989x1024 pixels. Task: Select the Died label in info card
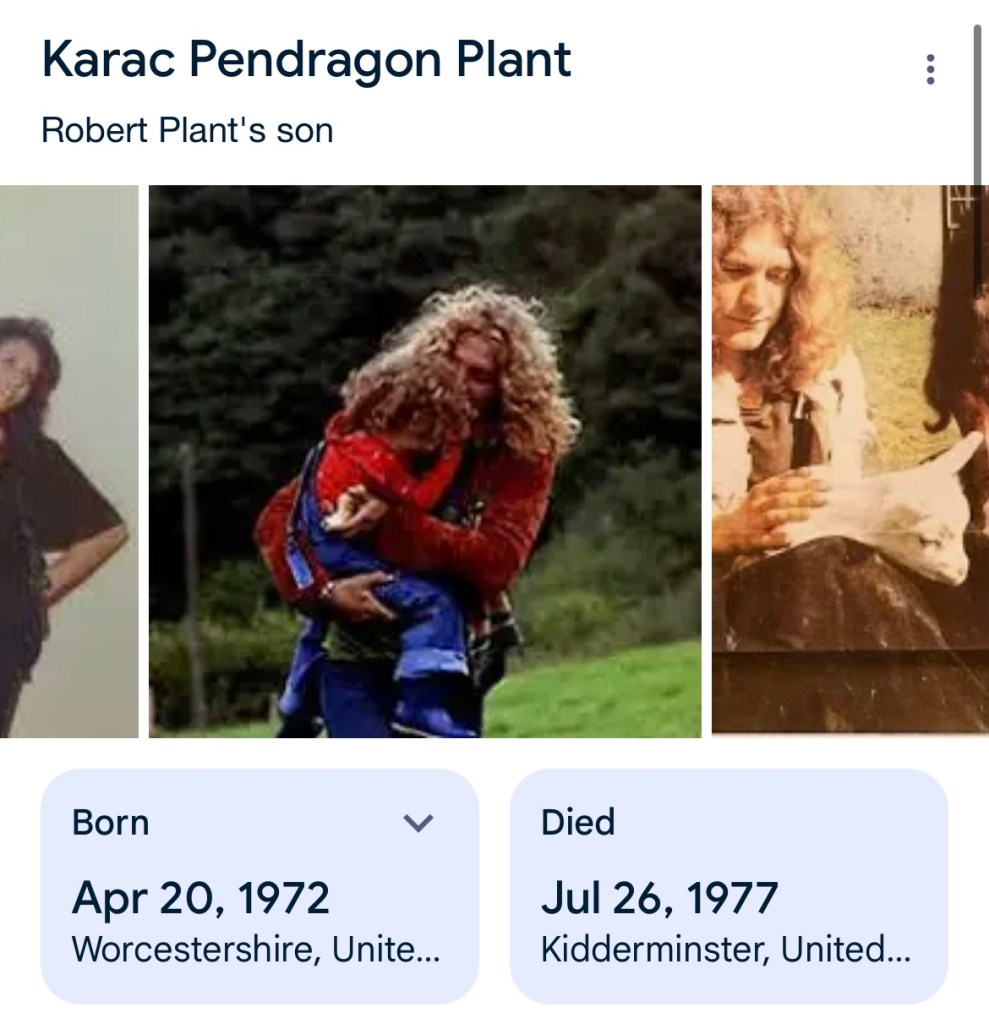tap(577, 823)
